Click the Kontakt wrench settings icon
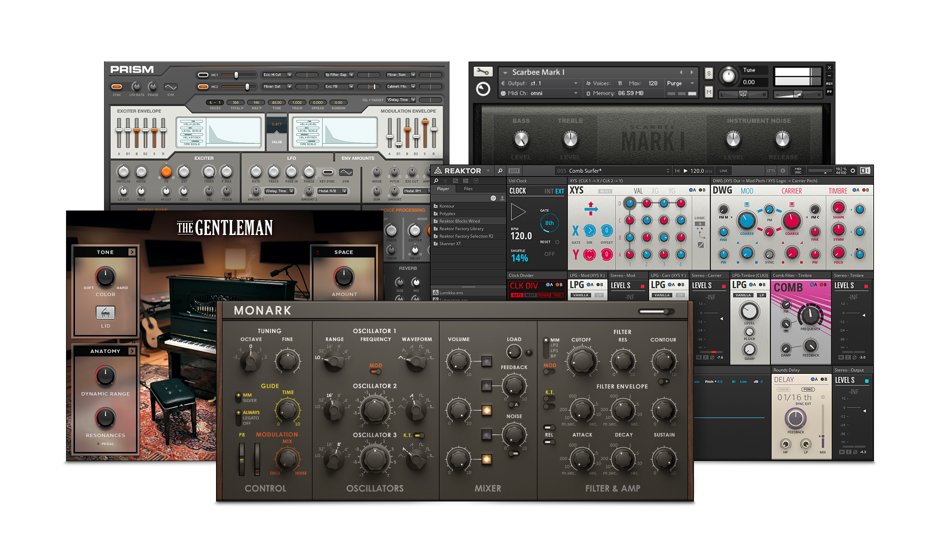The width and height of the screenshot is (940, 540). click(483, 72)
